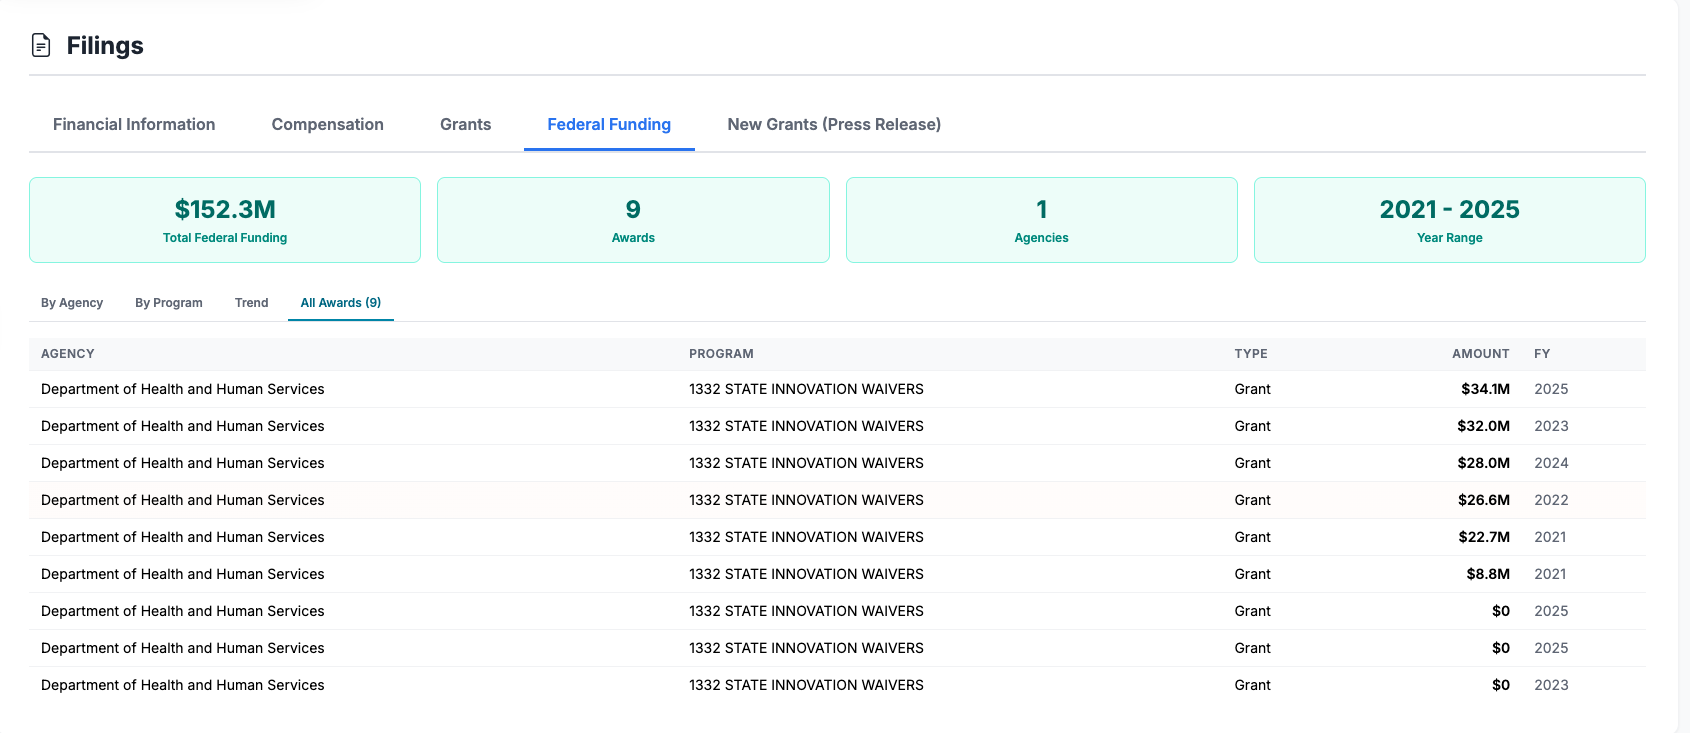Sort by the AMOUNT column header

coord(1480,354)
